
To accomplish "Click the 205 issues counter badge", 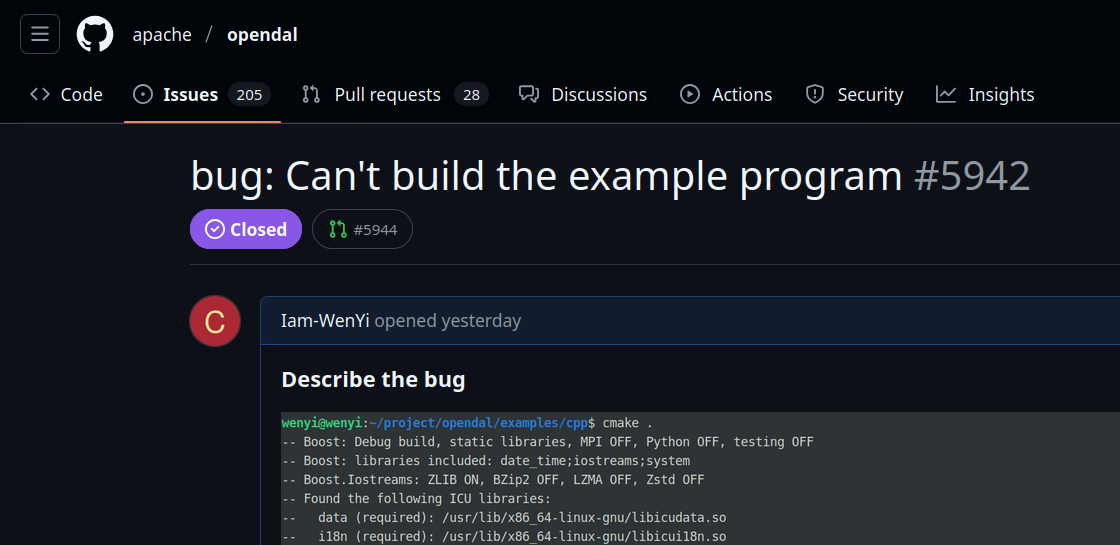I will tap(249, 95).
